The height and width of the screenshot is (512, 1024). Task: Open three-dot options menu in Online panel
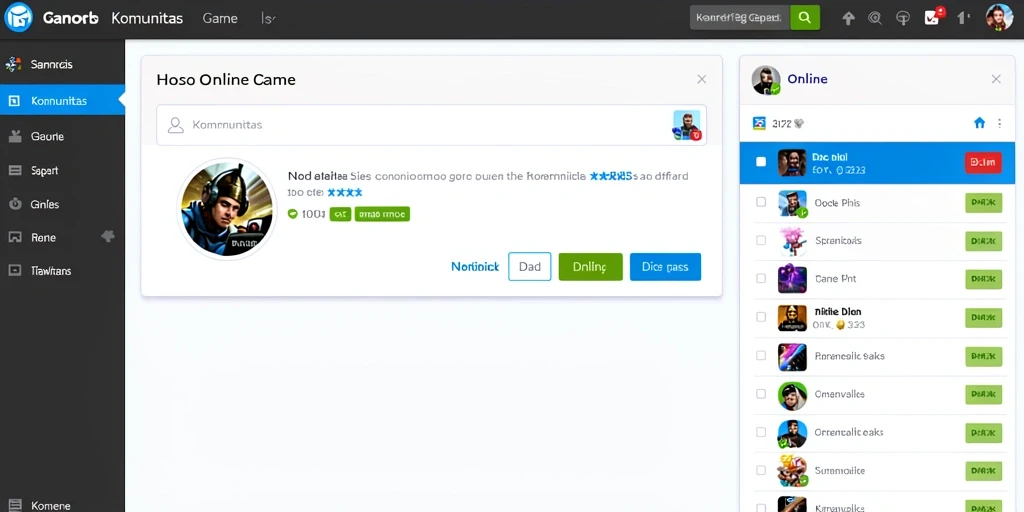(999, 123)
